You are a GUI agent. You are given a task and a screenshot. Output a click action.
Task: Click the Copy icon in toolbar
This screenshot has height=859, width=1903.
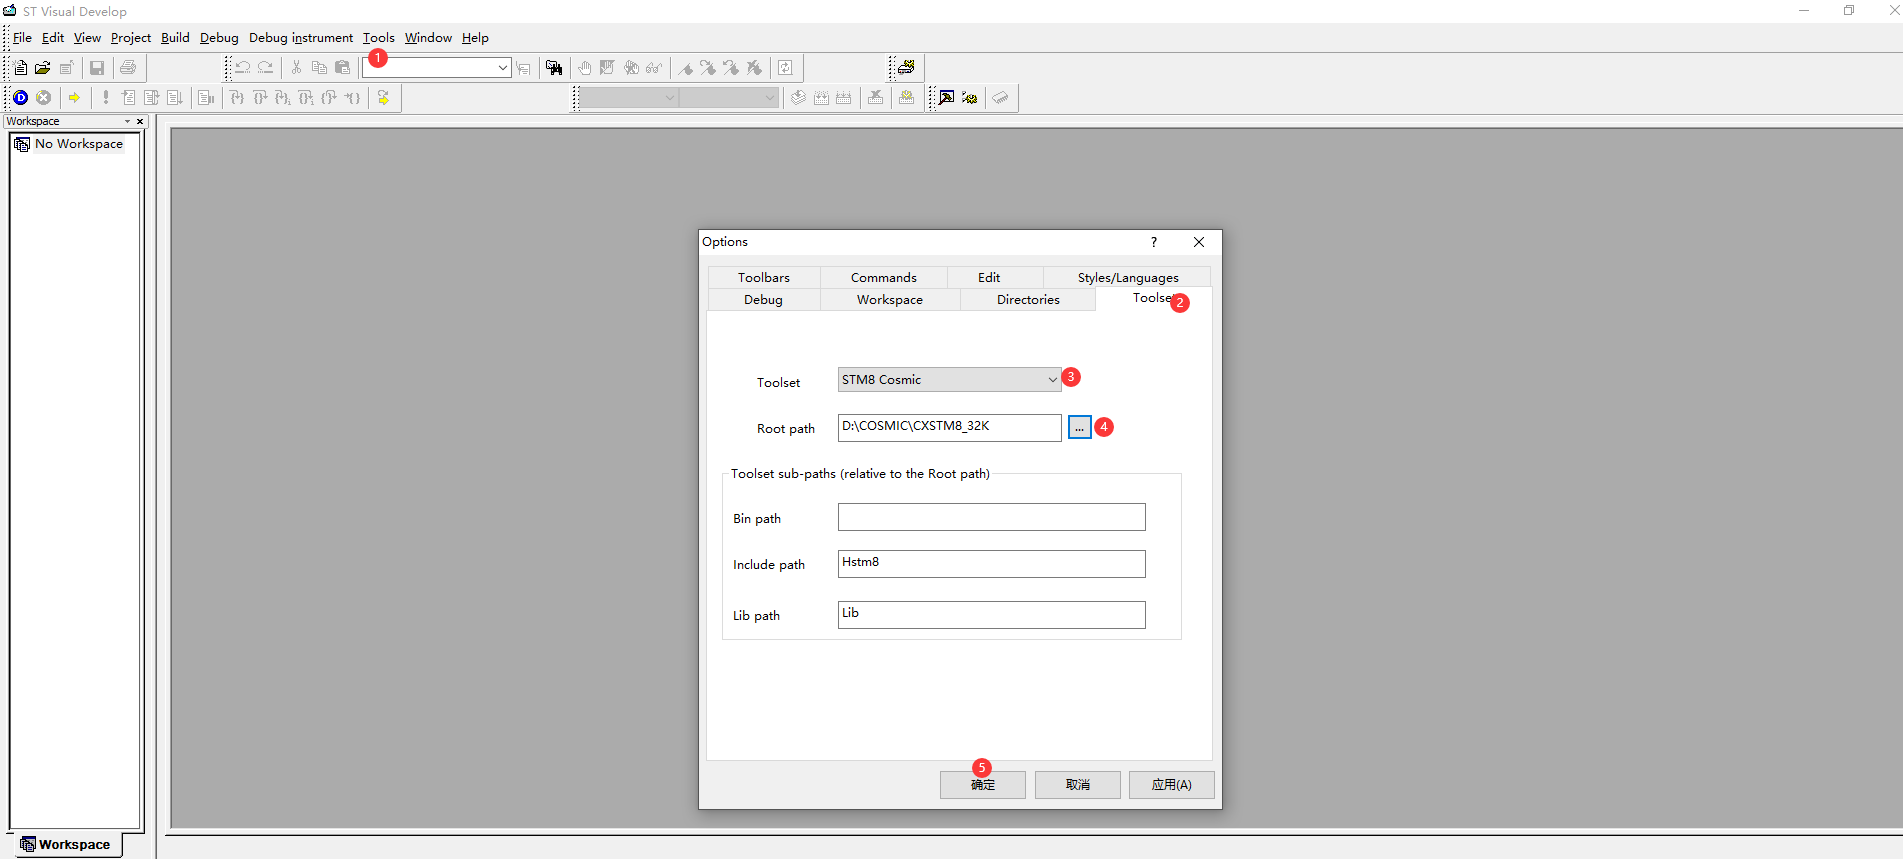point(319,68)
